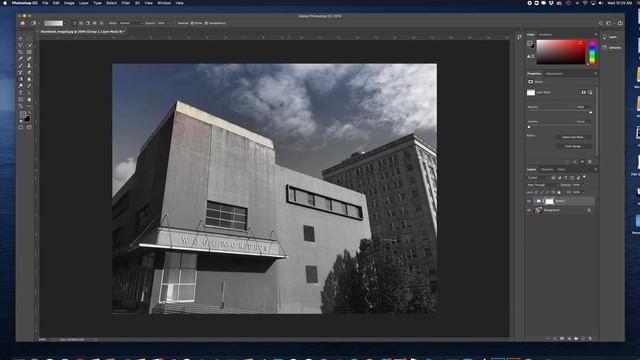Viewport: 640px width, 360px height.
Task: Open the layer Kind filter dropdown
Action: tap(538, 178)
